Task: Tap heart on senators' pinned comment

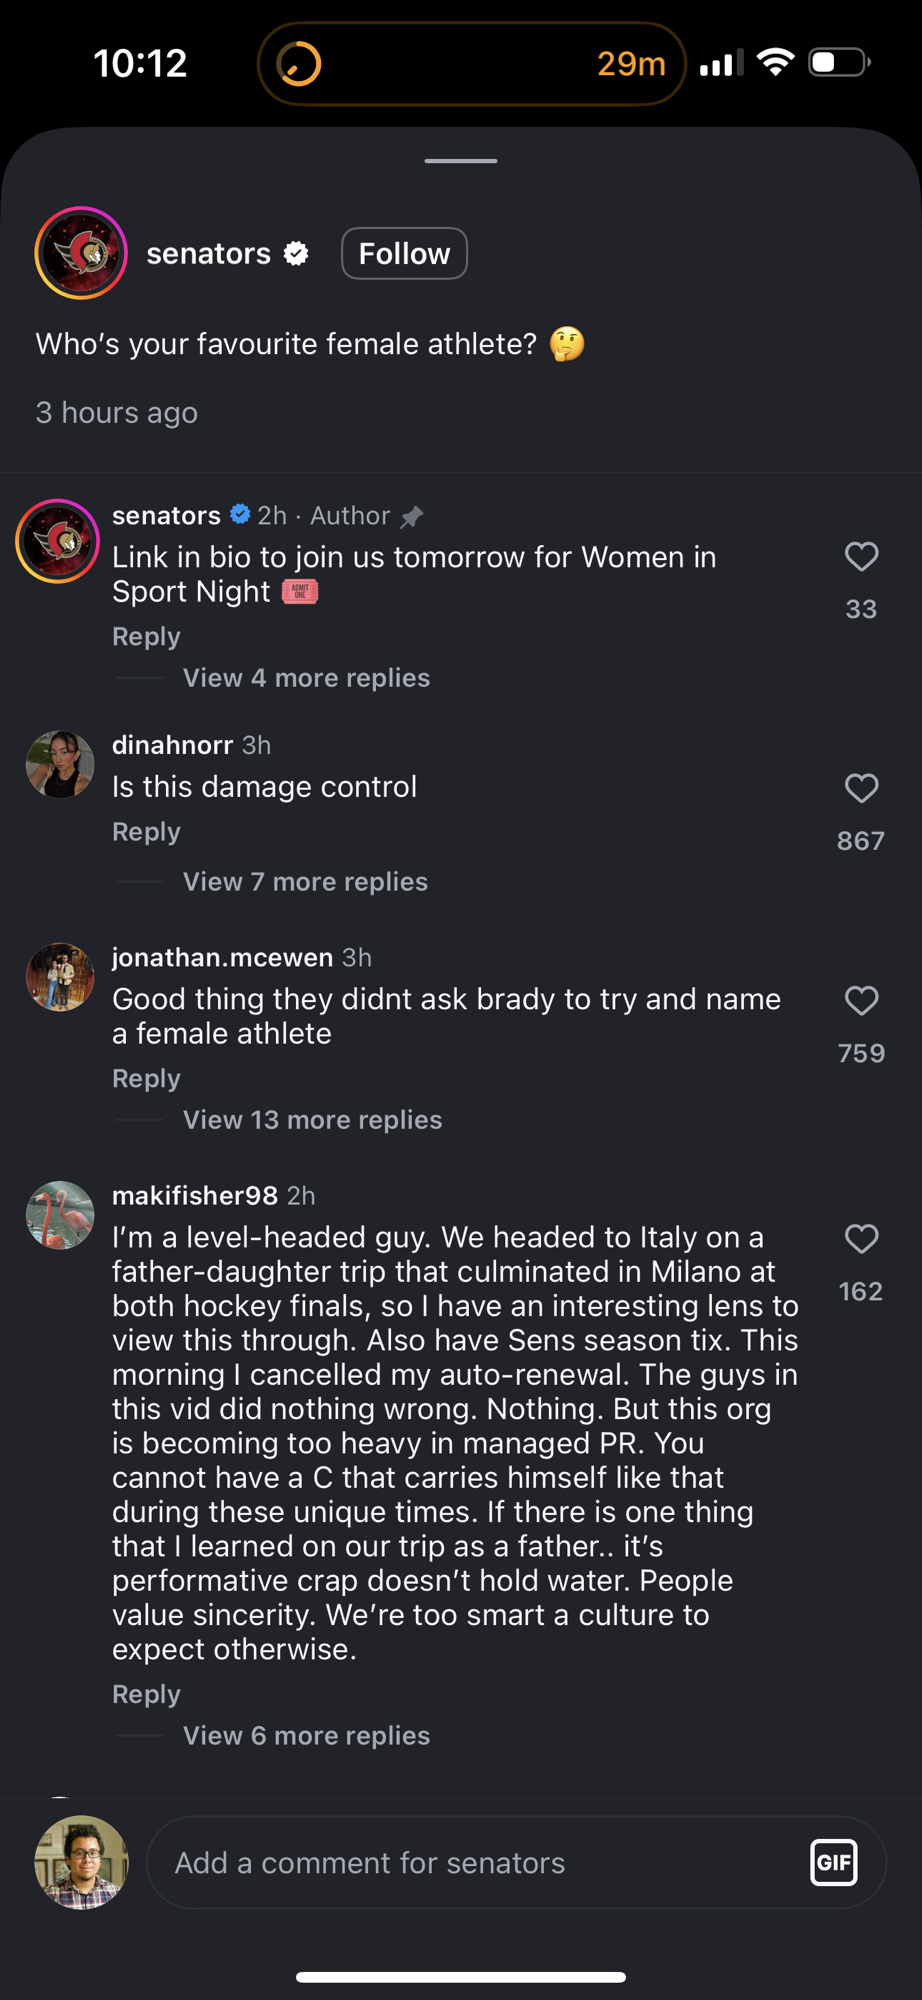Action: pos(861,556)
